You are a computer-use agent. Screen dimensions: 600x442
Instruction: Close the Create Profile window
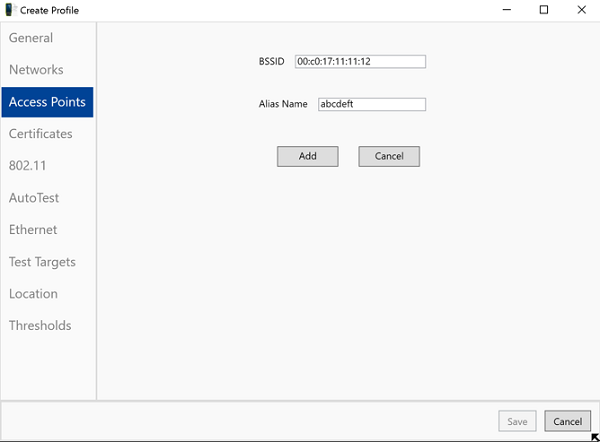582,10
